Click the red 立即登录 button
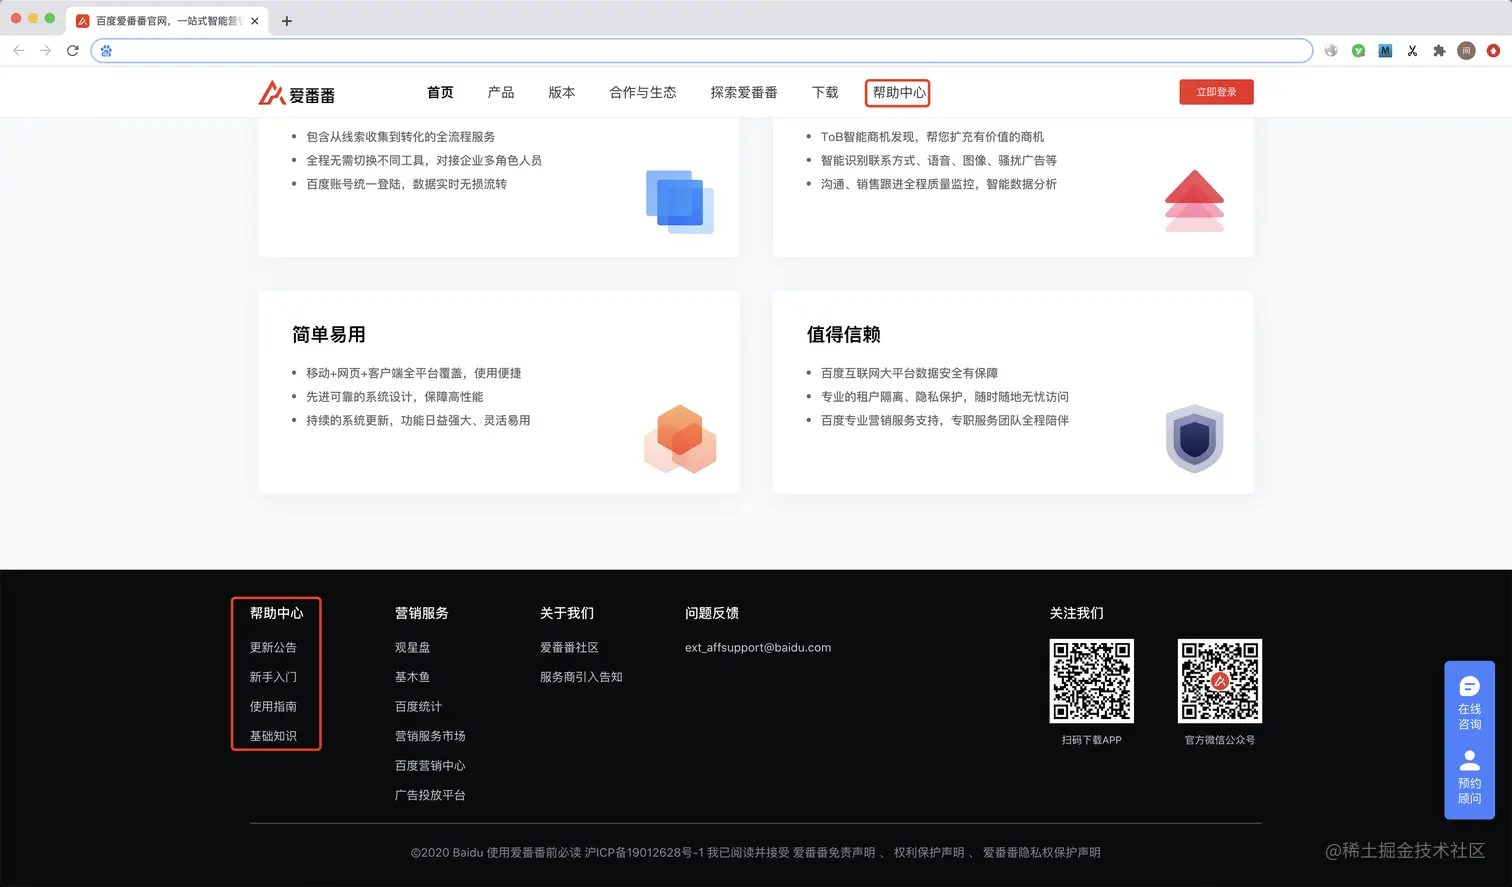Image resolution: width=1512 pixels, height=887 pixels. 1216,92
